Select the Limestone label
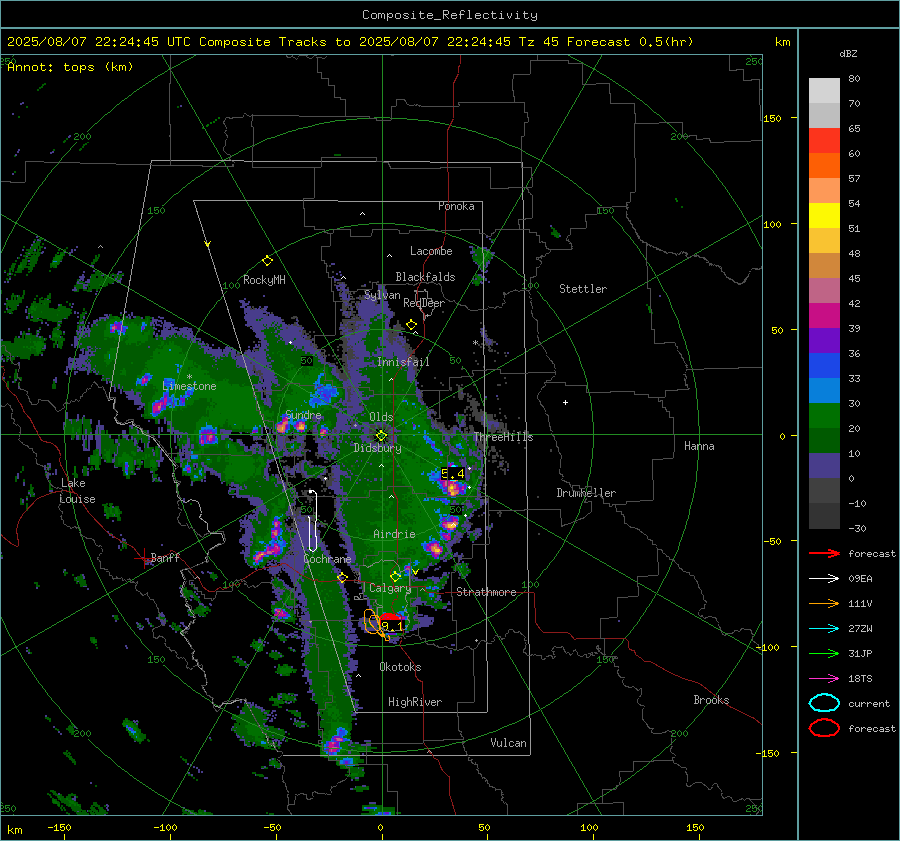900x841 pixels. [x=189, y=386]
